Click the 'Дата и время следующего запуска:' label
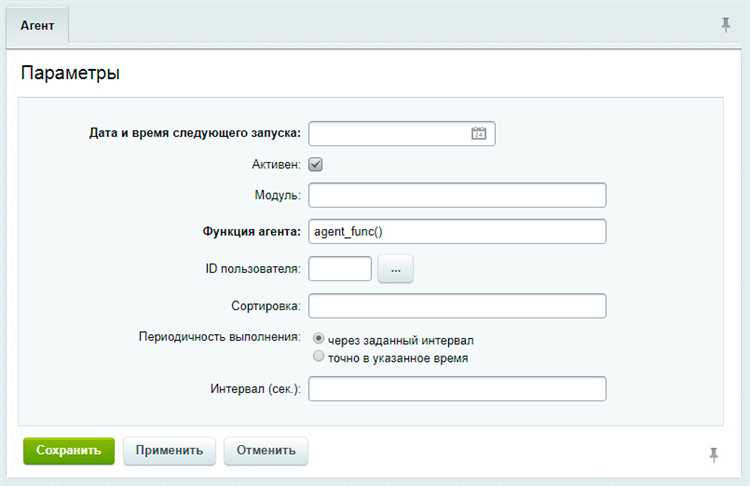 click(195, 133)
